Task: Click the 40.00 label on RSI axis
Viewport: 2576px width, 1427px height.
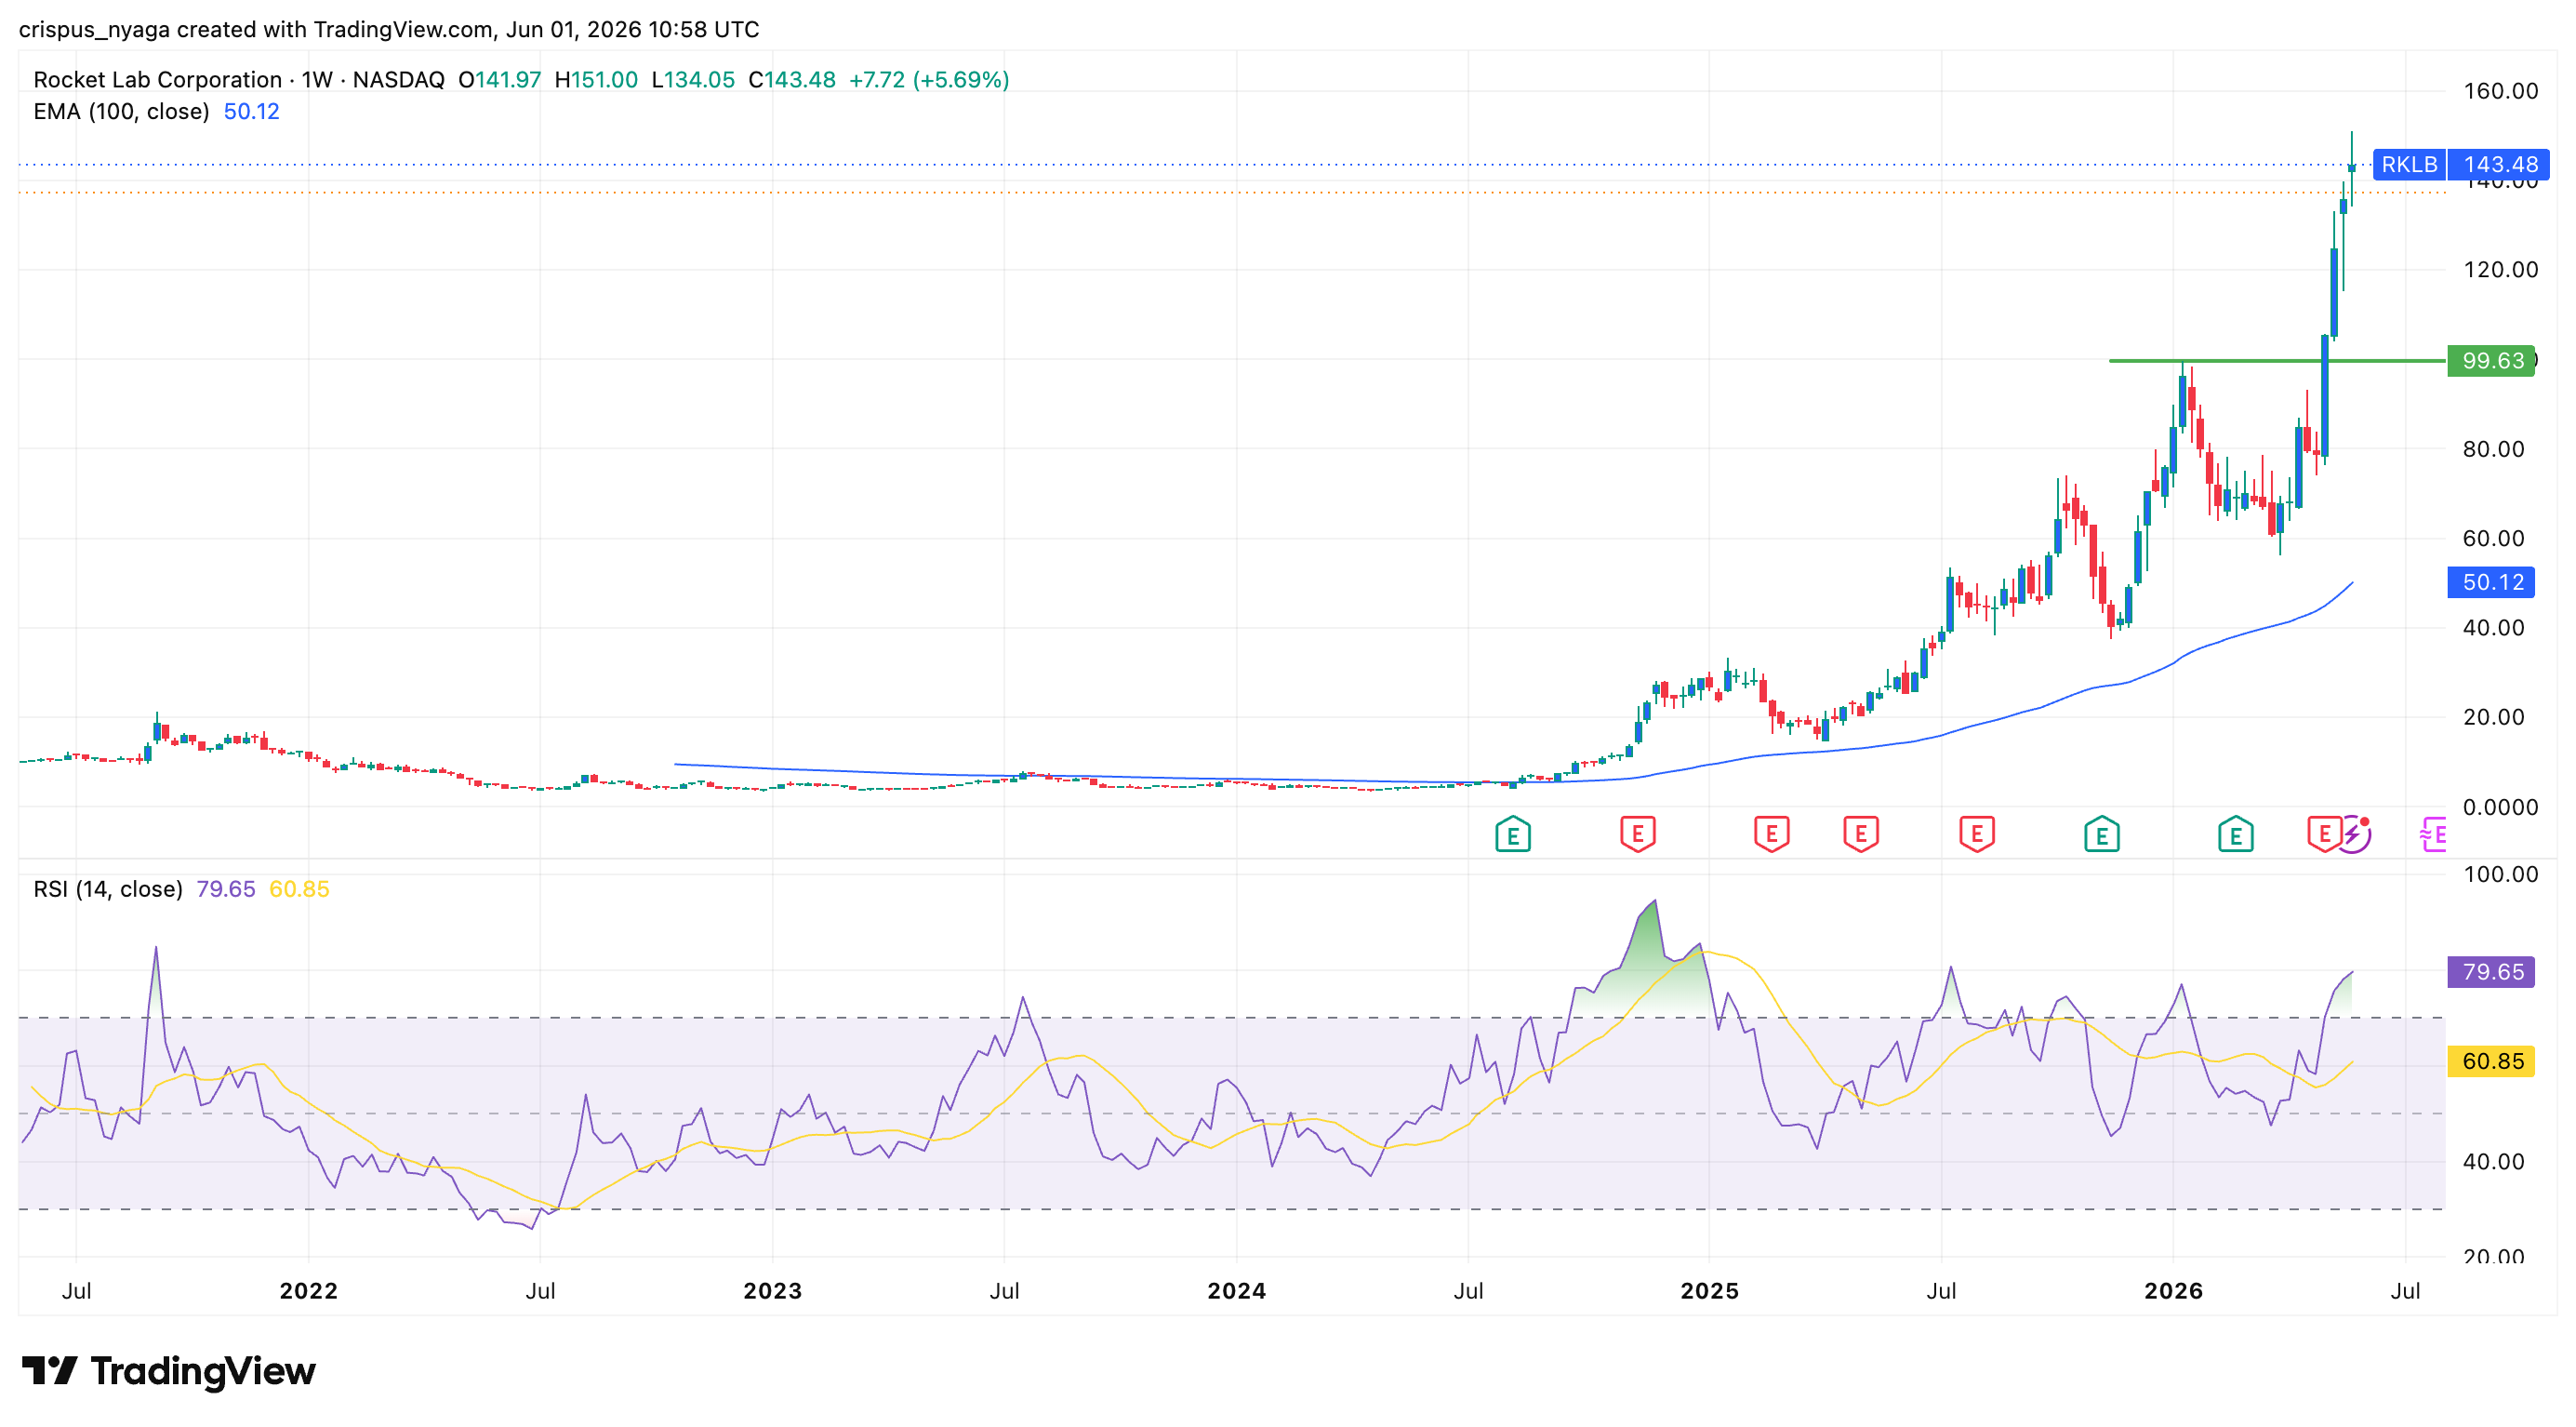Action: [x=2493, y=1162]
